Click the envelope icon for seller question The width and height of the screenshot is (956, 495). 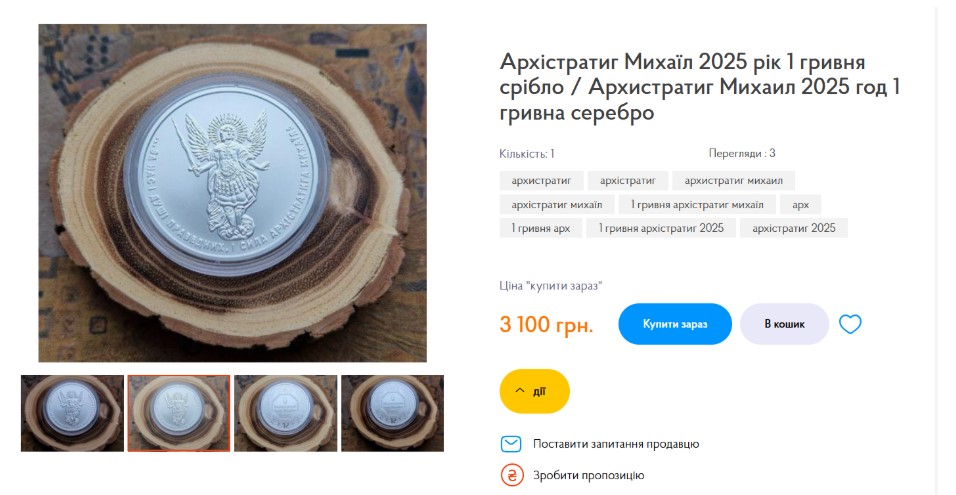pos(511,444)
